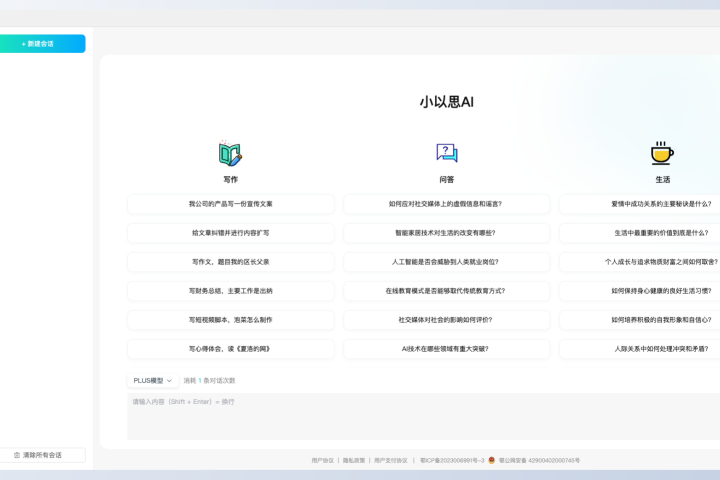Choose 如何应对社交媒体上的虚假信息和谣言 question
This screenshot has width=720, height=480.
pyautogui.click(x=446, y=204)
